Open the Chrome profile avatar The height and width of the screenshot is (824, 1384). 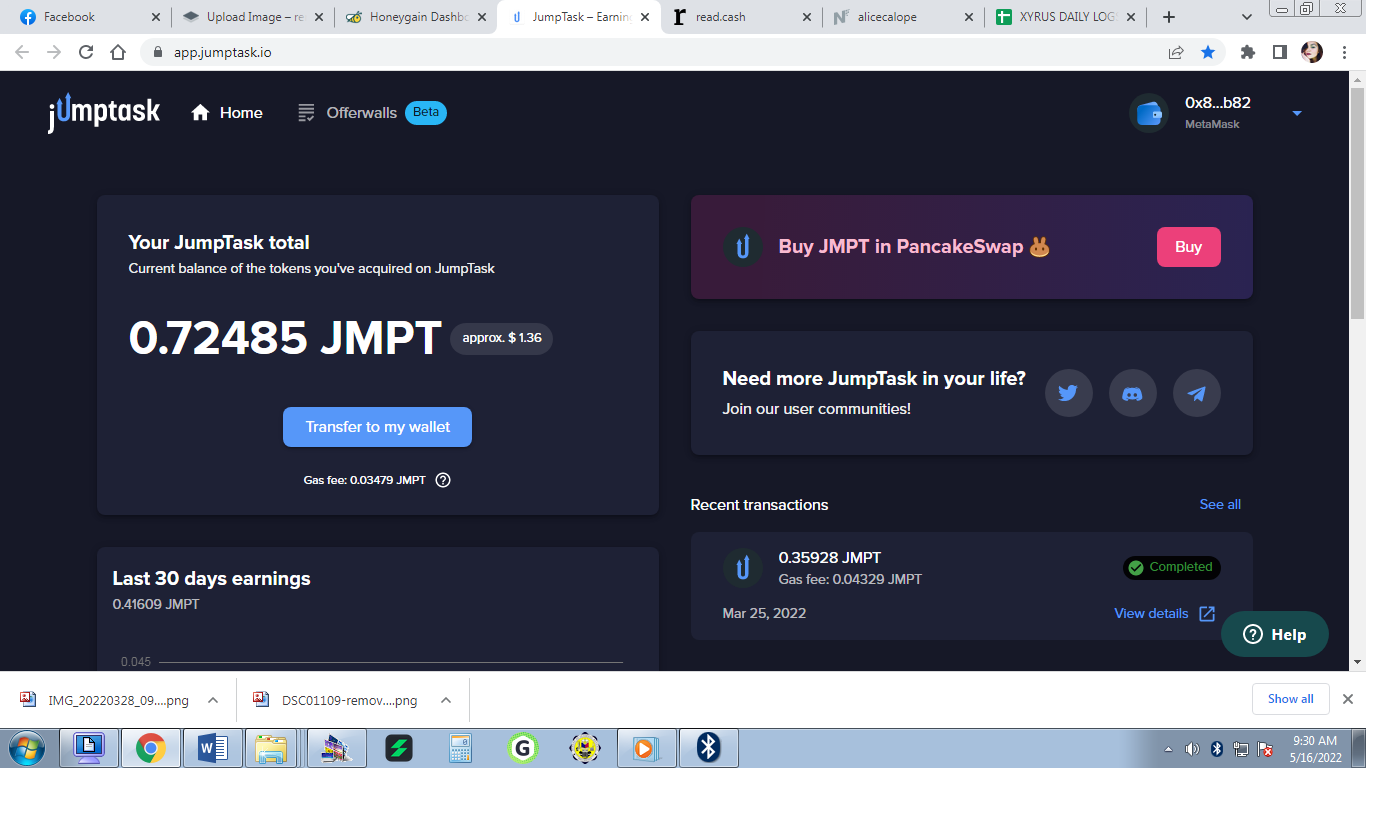point(1312,52)
